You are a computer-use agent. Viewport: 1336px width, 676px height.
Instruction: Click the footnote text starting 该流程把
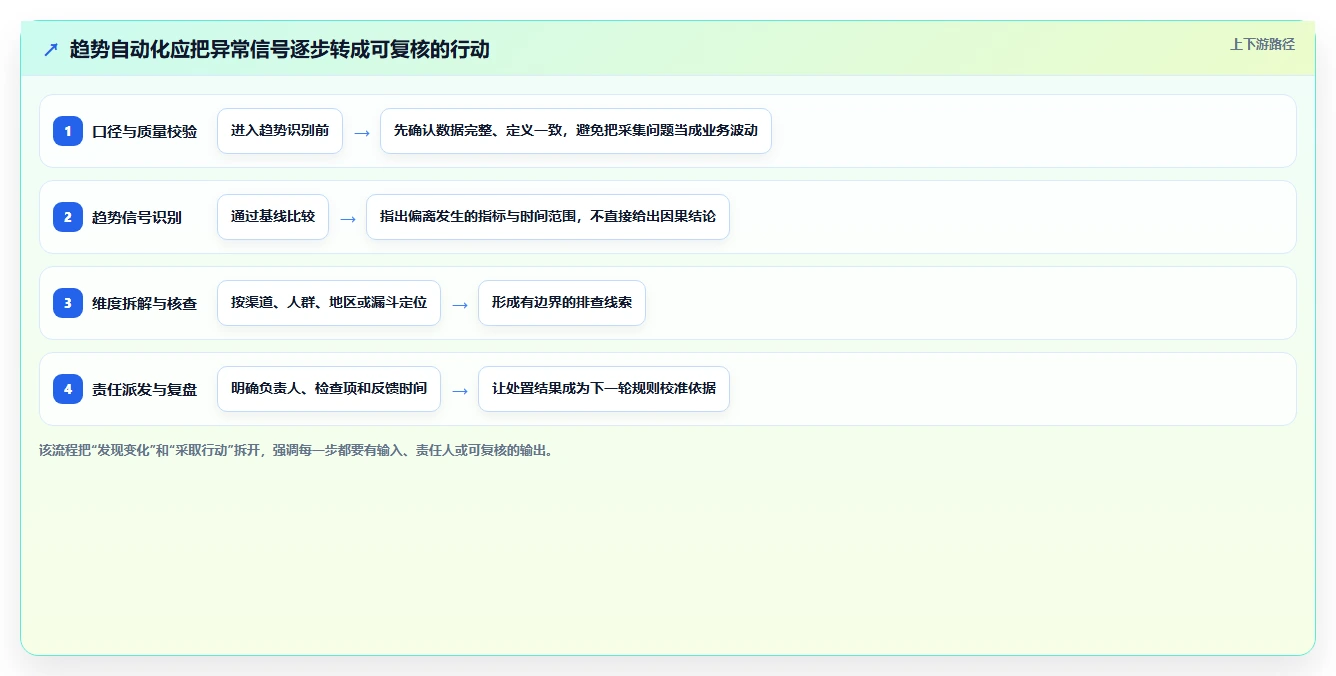click(x=296, y=451)
